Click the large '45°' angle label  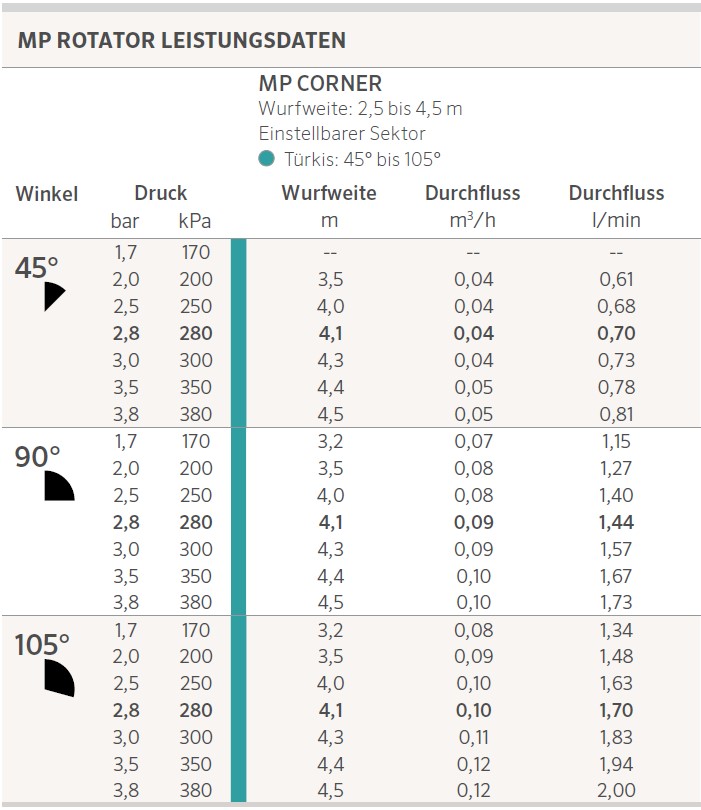tap(37, 268)
